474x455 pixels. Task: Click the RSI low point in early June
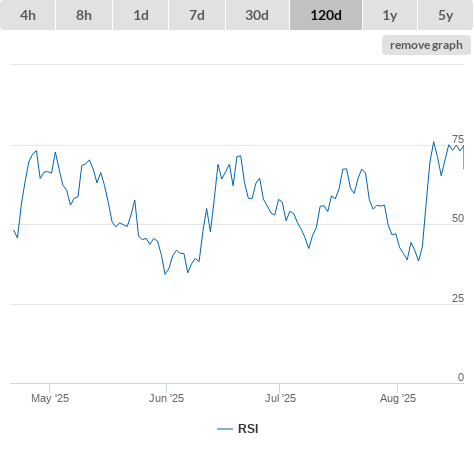tap(165, 274)
